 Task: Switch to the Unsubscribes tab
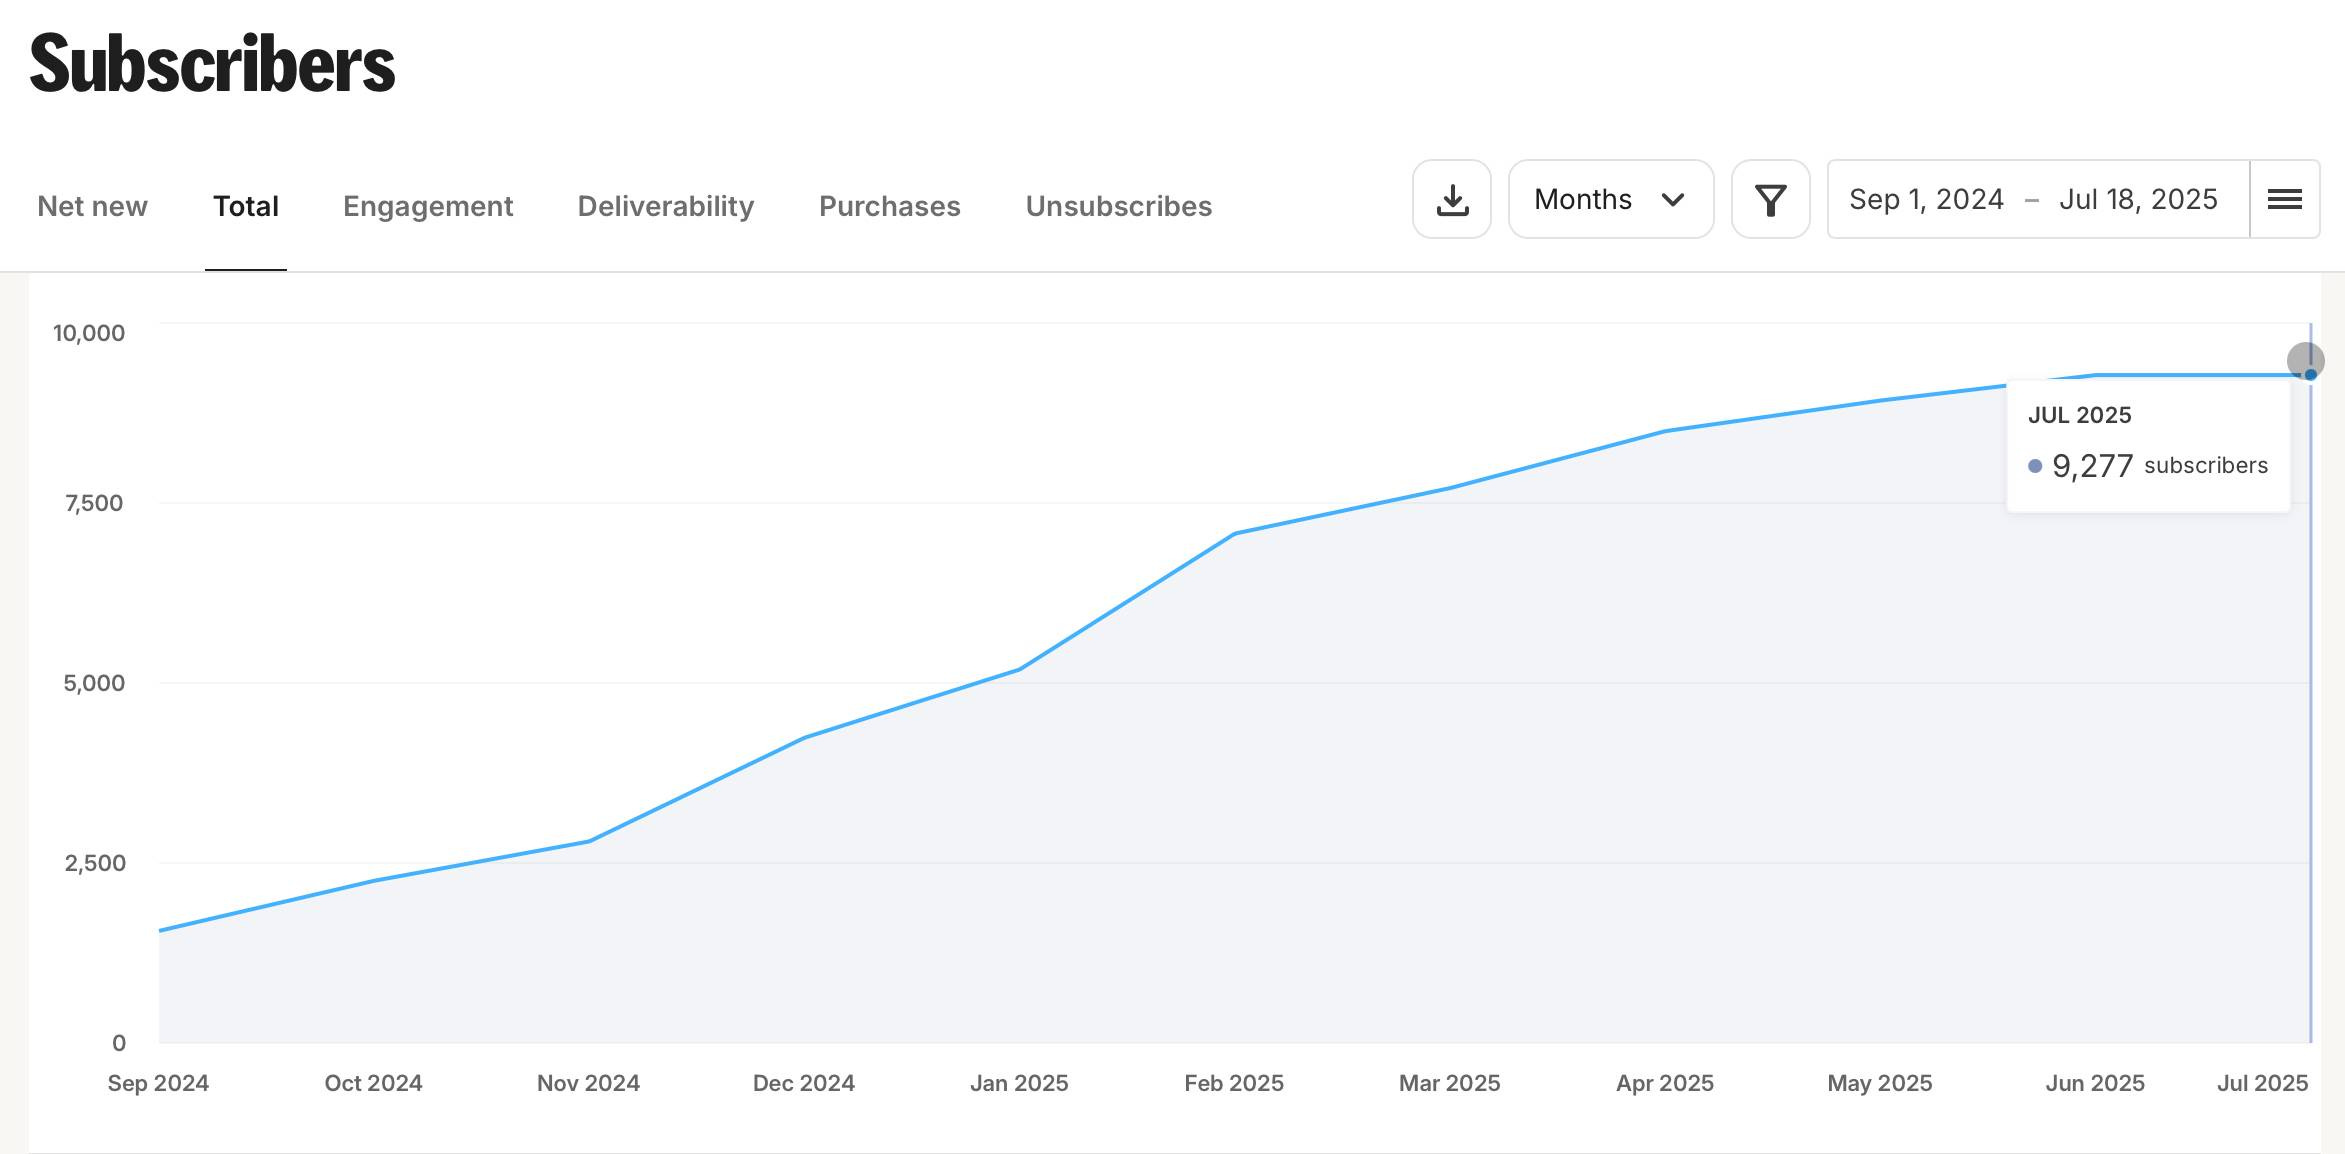pyautogui.click(x=1118, y=206)
